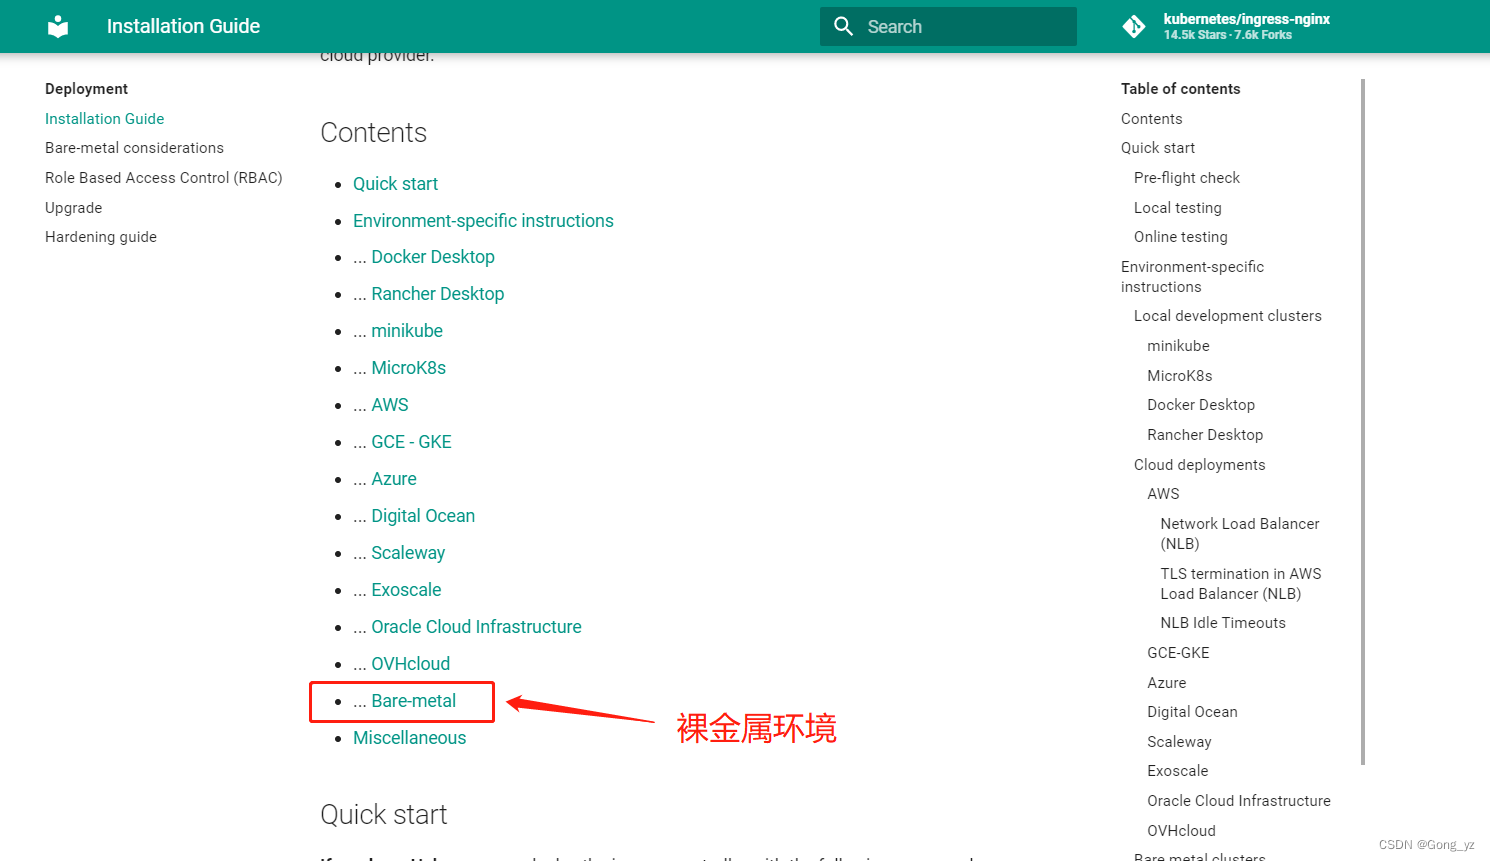Select Rancher Desktop in table of contents
Viewport: 1490px width, 861px height.
[1205, 435]
